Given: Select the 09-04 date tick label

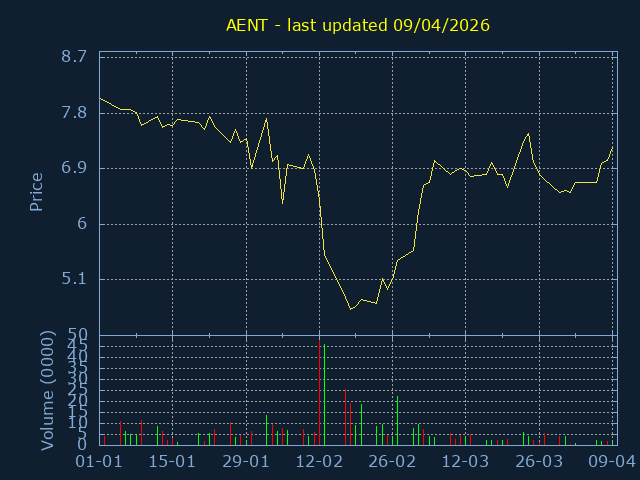Looking at the screenshot, I should coord(612,462).
